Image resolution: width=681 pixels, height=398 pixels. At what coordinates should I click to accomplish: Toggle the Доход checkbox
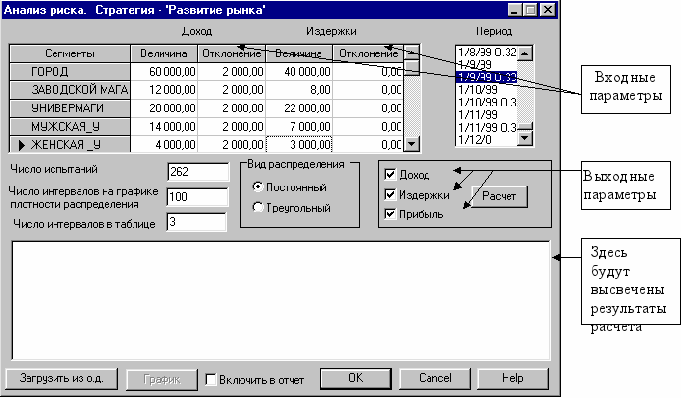click(x=390, y=175)
